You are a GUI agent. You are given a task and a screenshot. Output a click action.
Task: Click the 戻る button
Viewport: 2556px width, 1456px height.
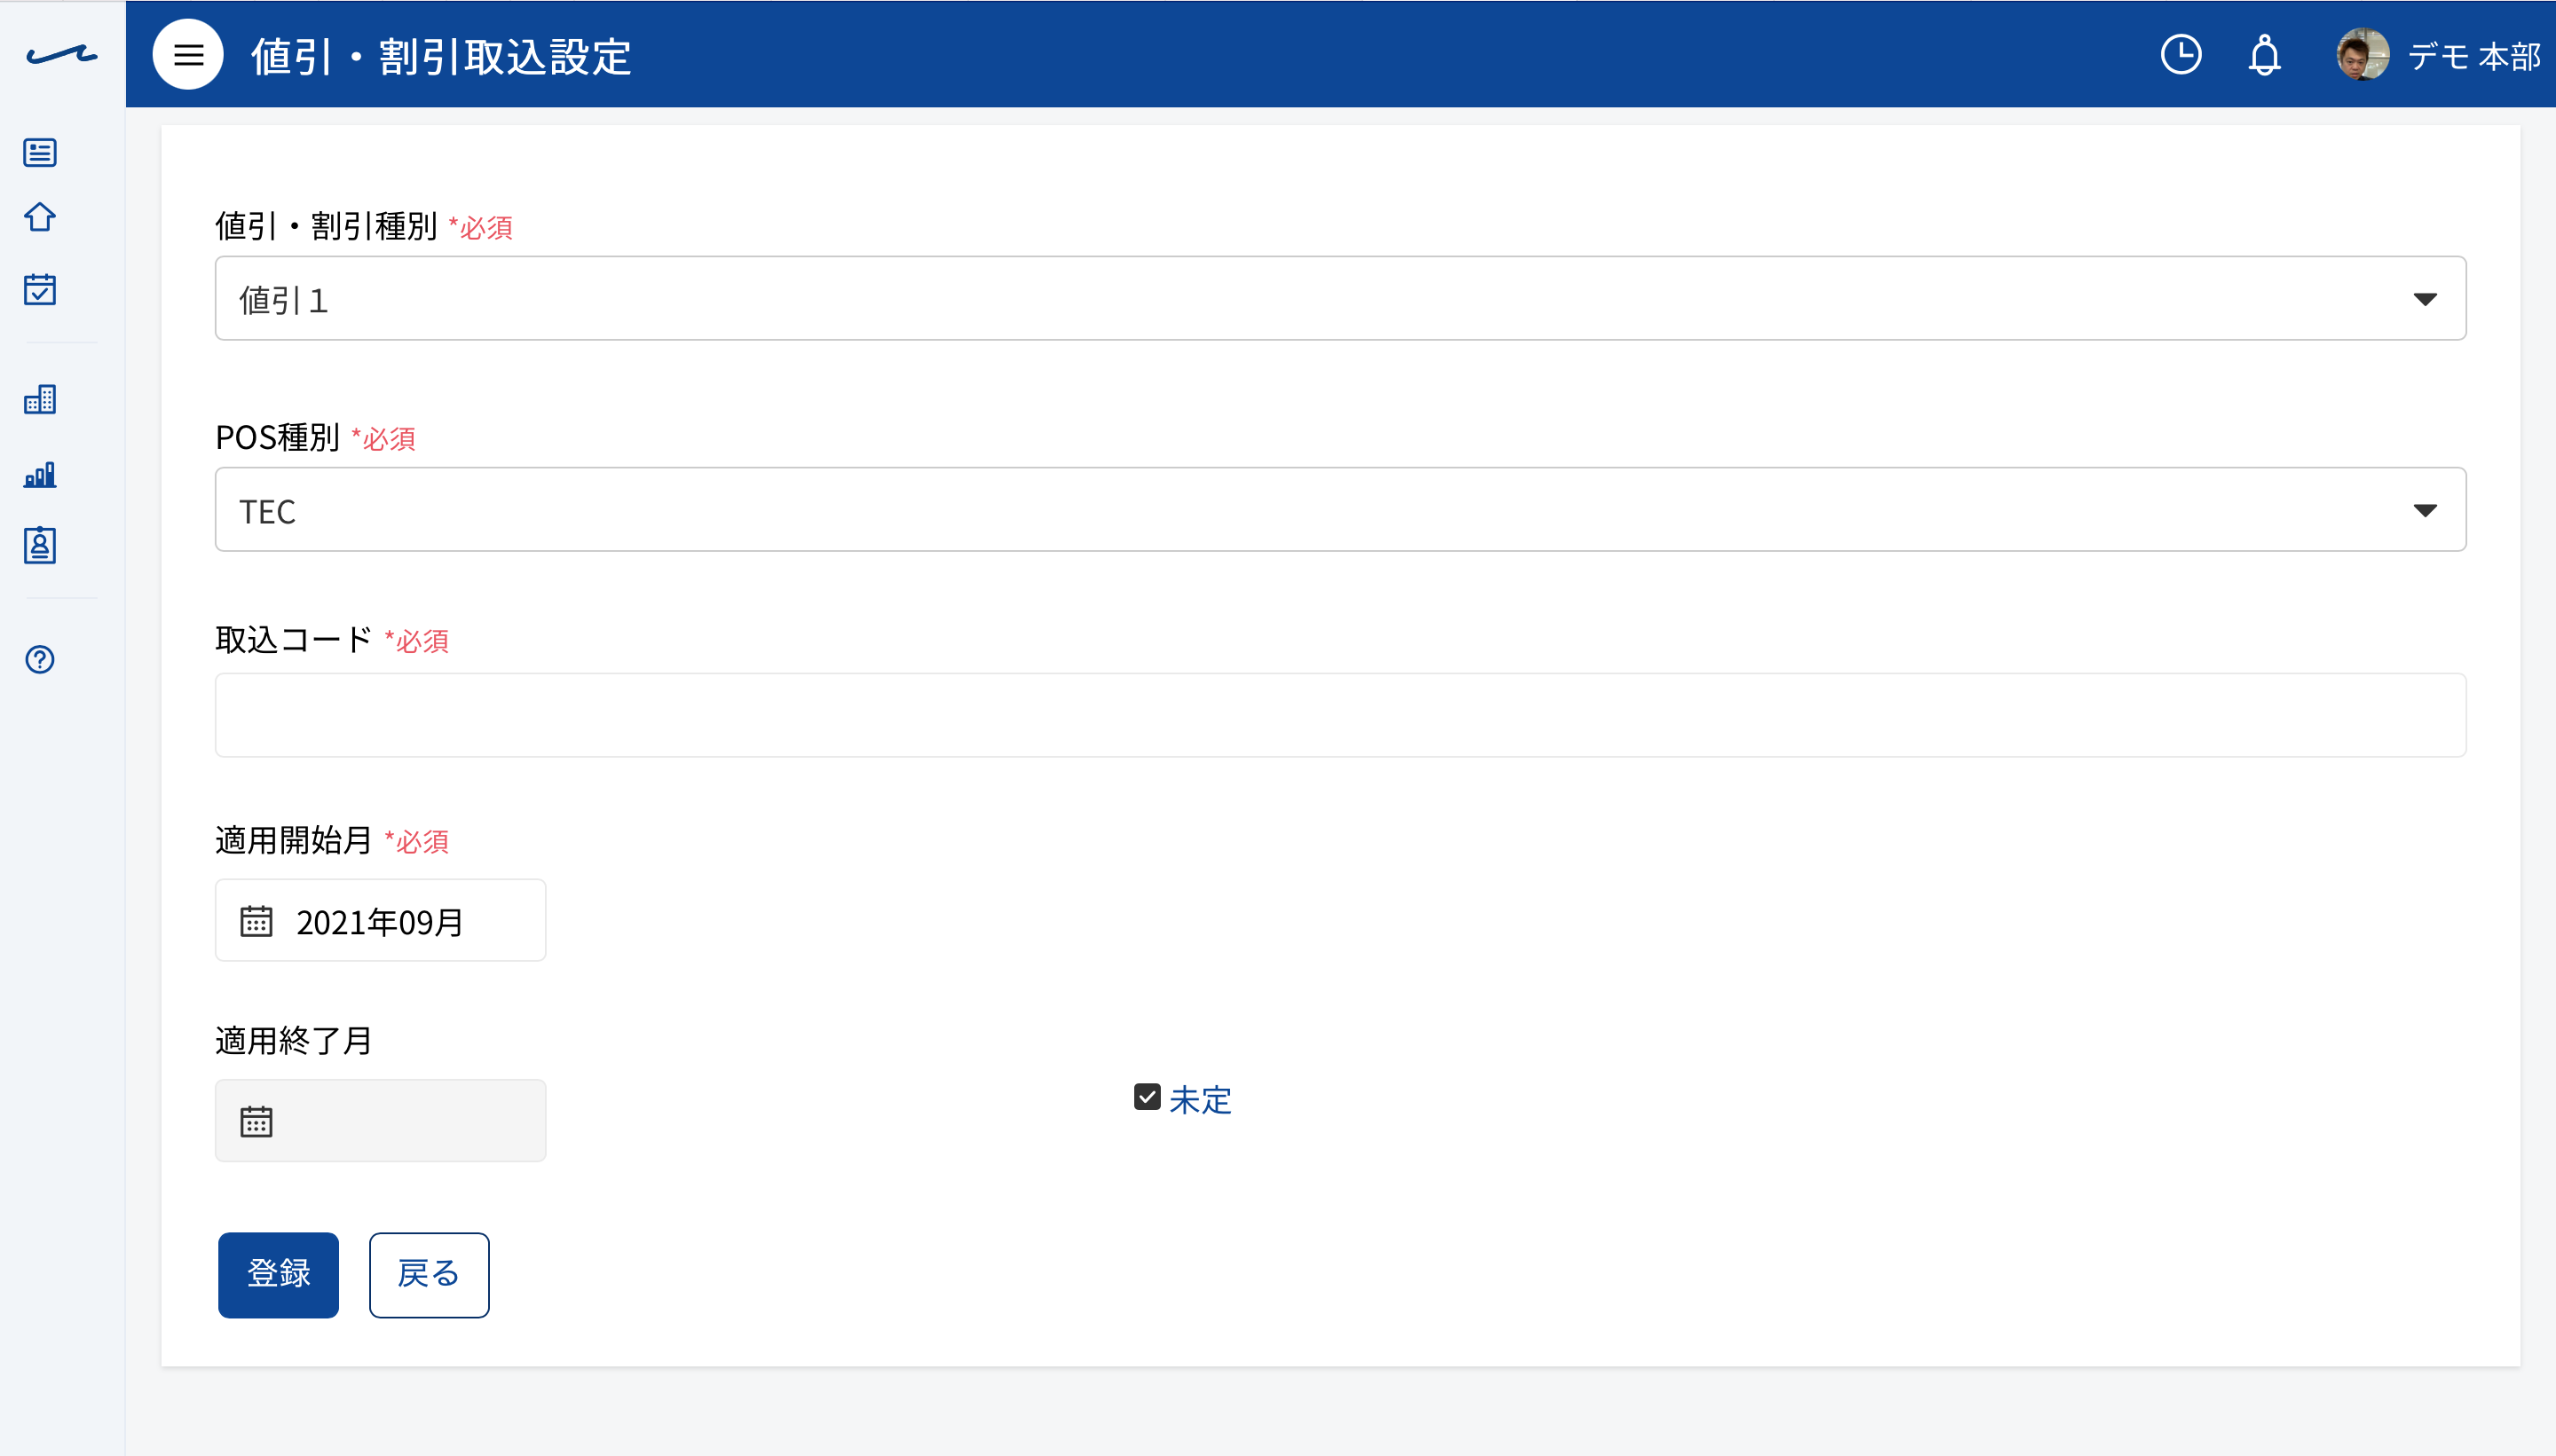429,1274
